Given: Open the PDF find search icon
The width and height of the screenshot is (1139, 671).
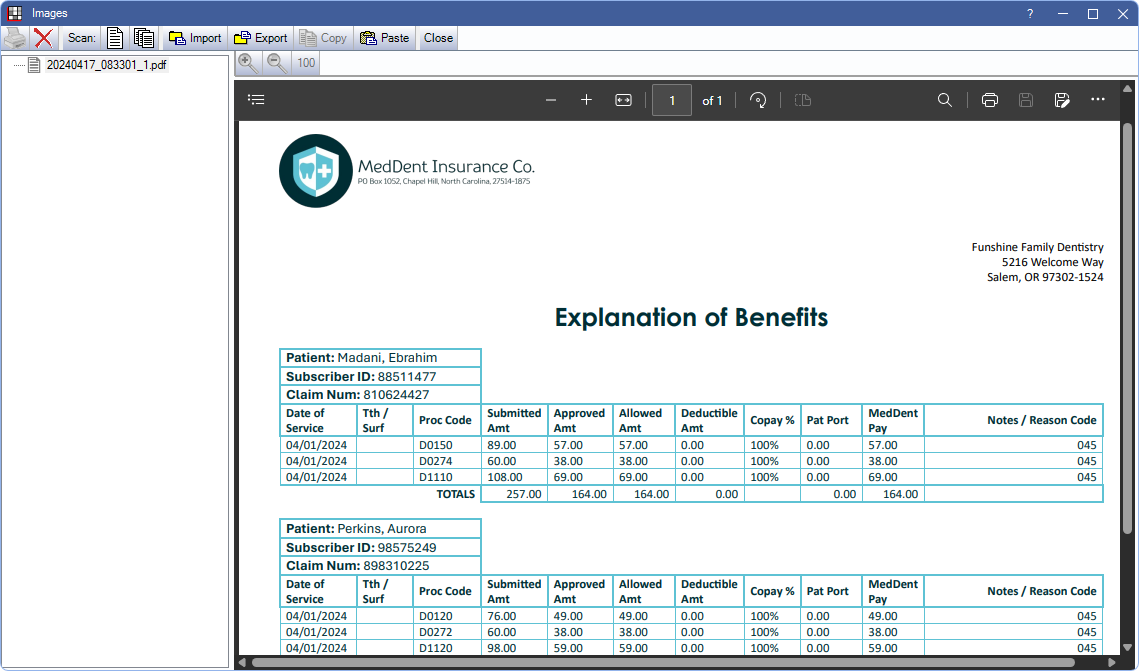Looking at the screenshot, I should pos(944,100).
